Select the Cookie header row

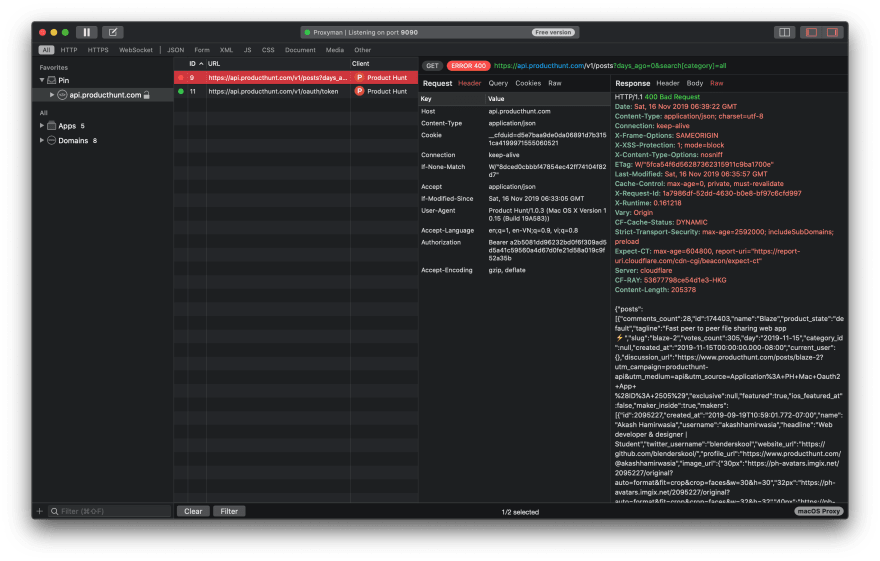(x=514, y=139)
